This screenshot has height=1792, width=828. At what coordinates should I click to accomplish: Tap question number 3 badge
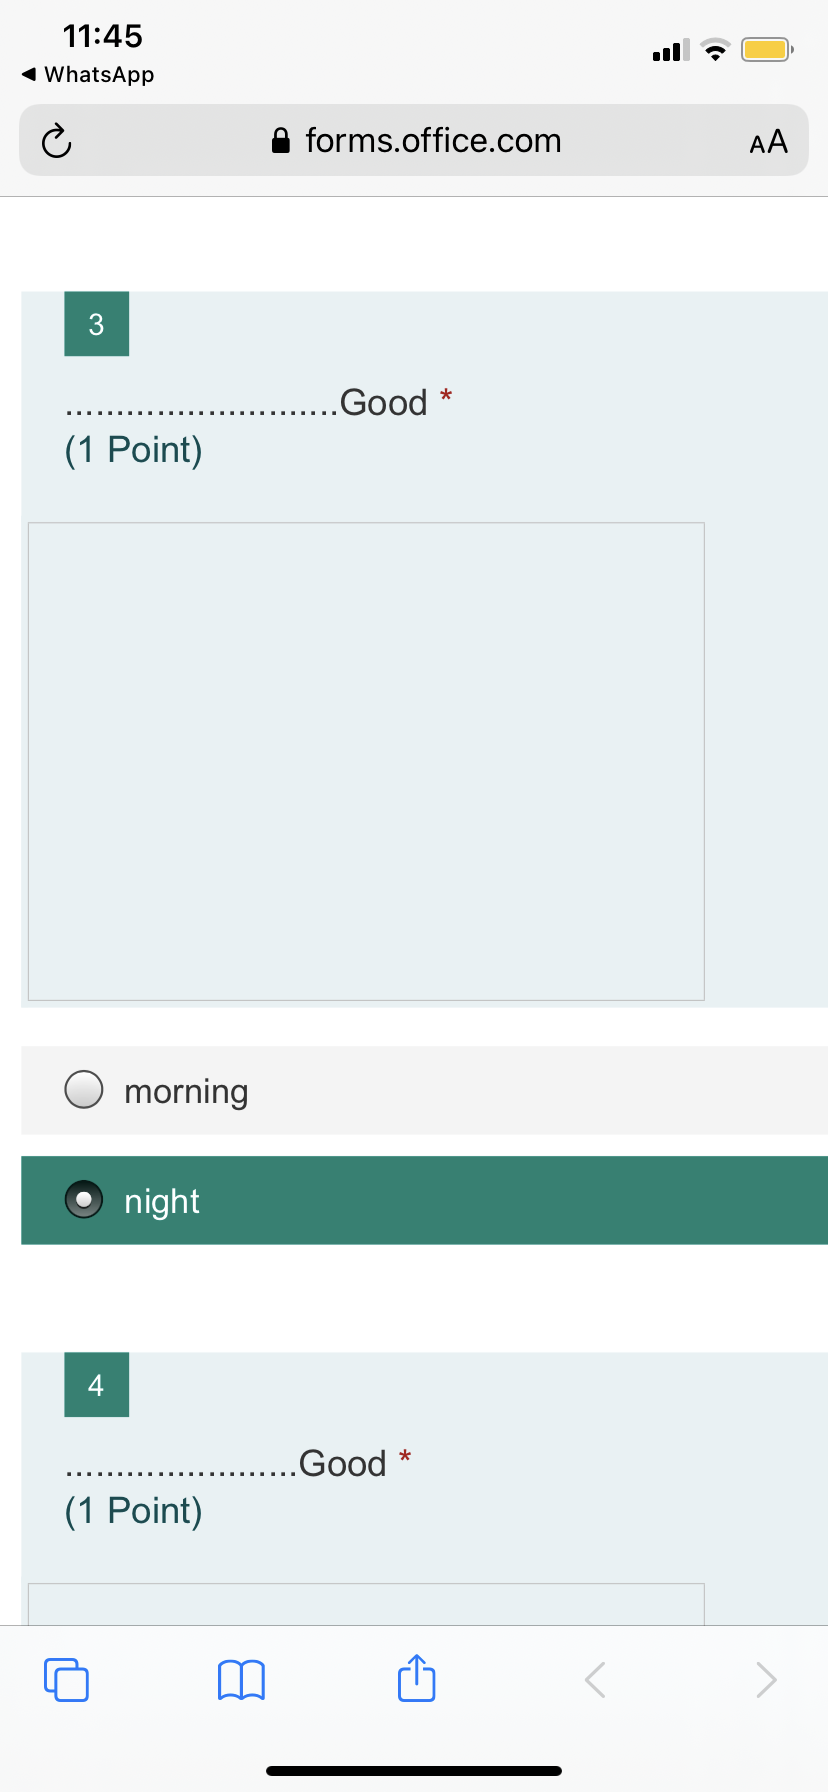96,324
